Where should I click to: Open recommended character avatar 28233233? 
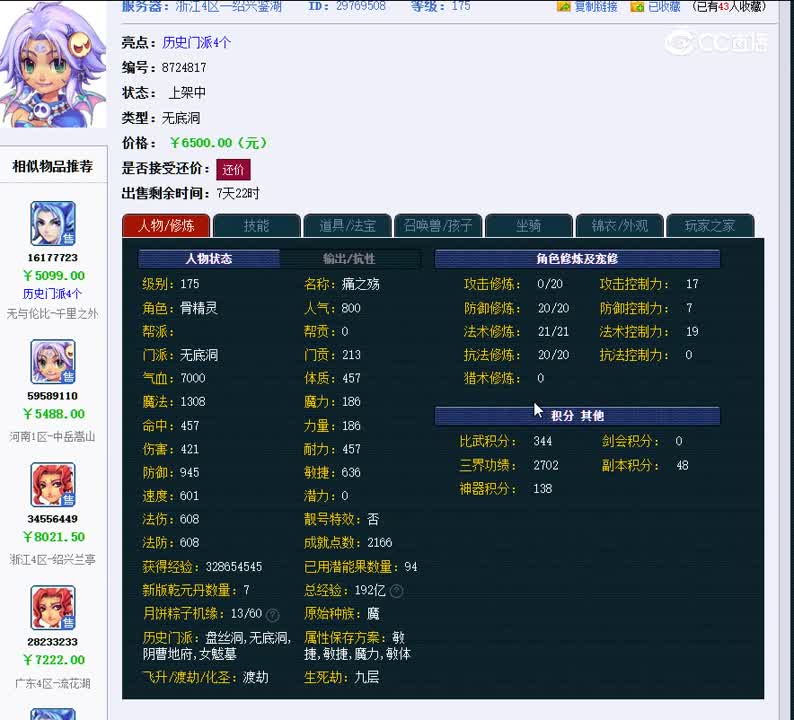point(53,608)
